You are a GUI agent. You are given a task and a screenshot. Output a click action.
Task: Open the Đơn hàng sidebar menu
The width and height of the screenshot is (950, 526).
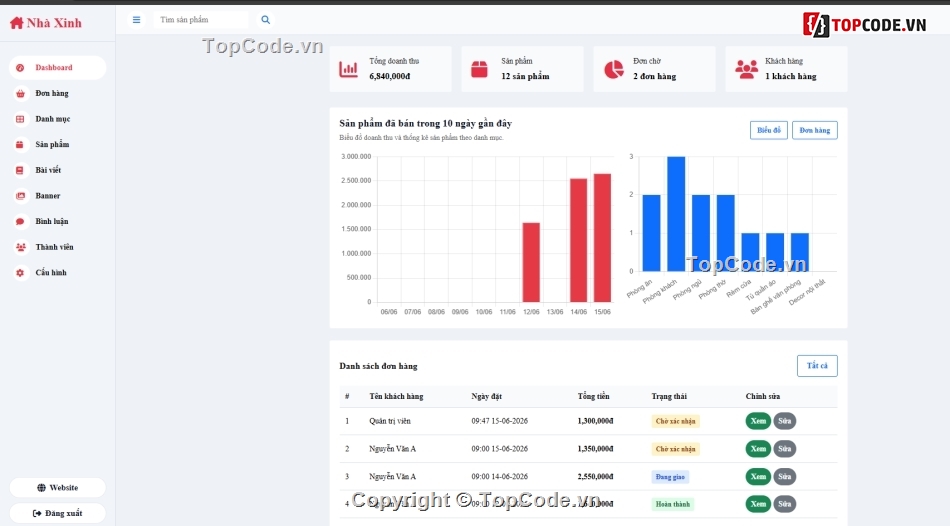click(x=58, y=93)
